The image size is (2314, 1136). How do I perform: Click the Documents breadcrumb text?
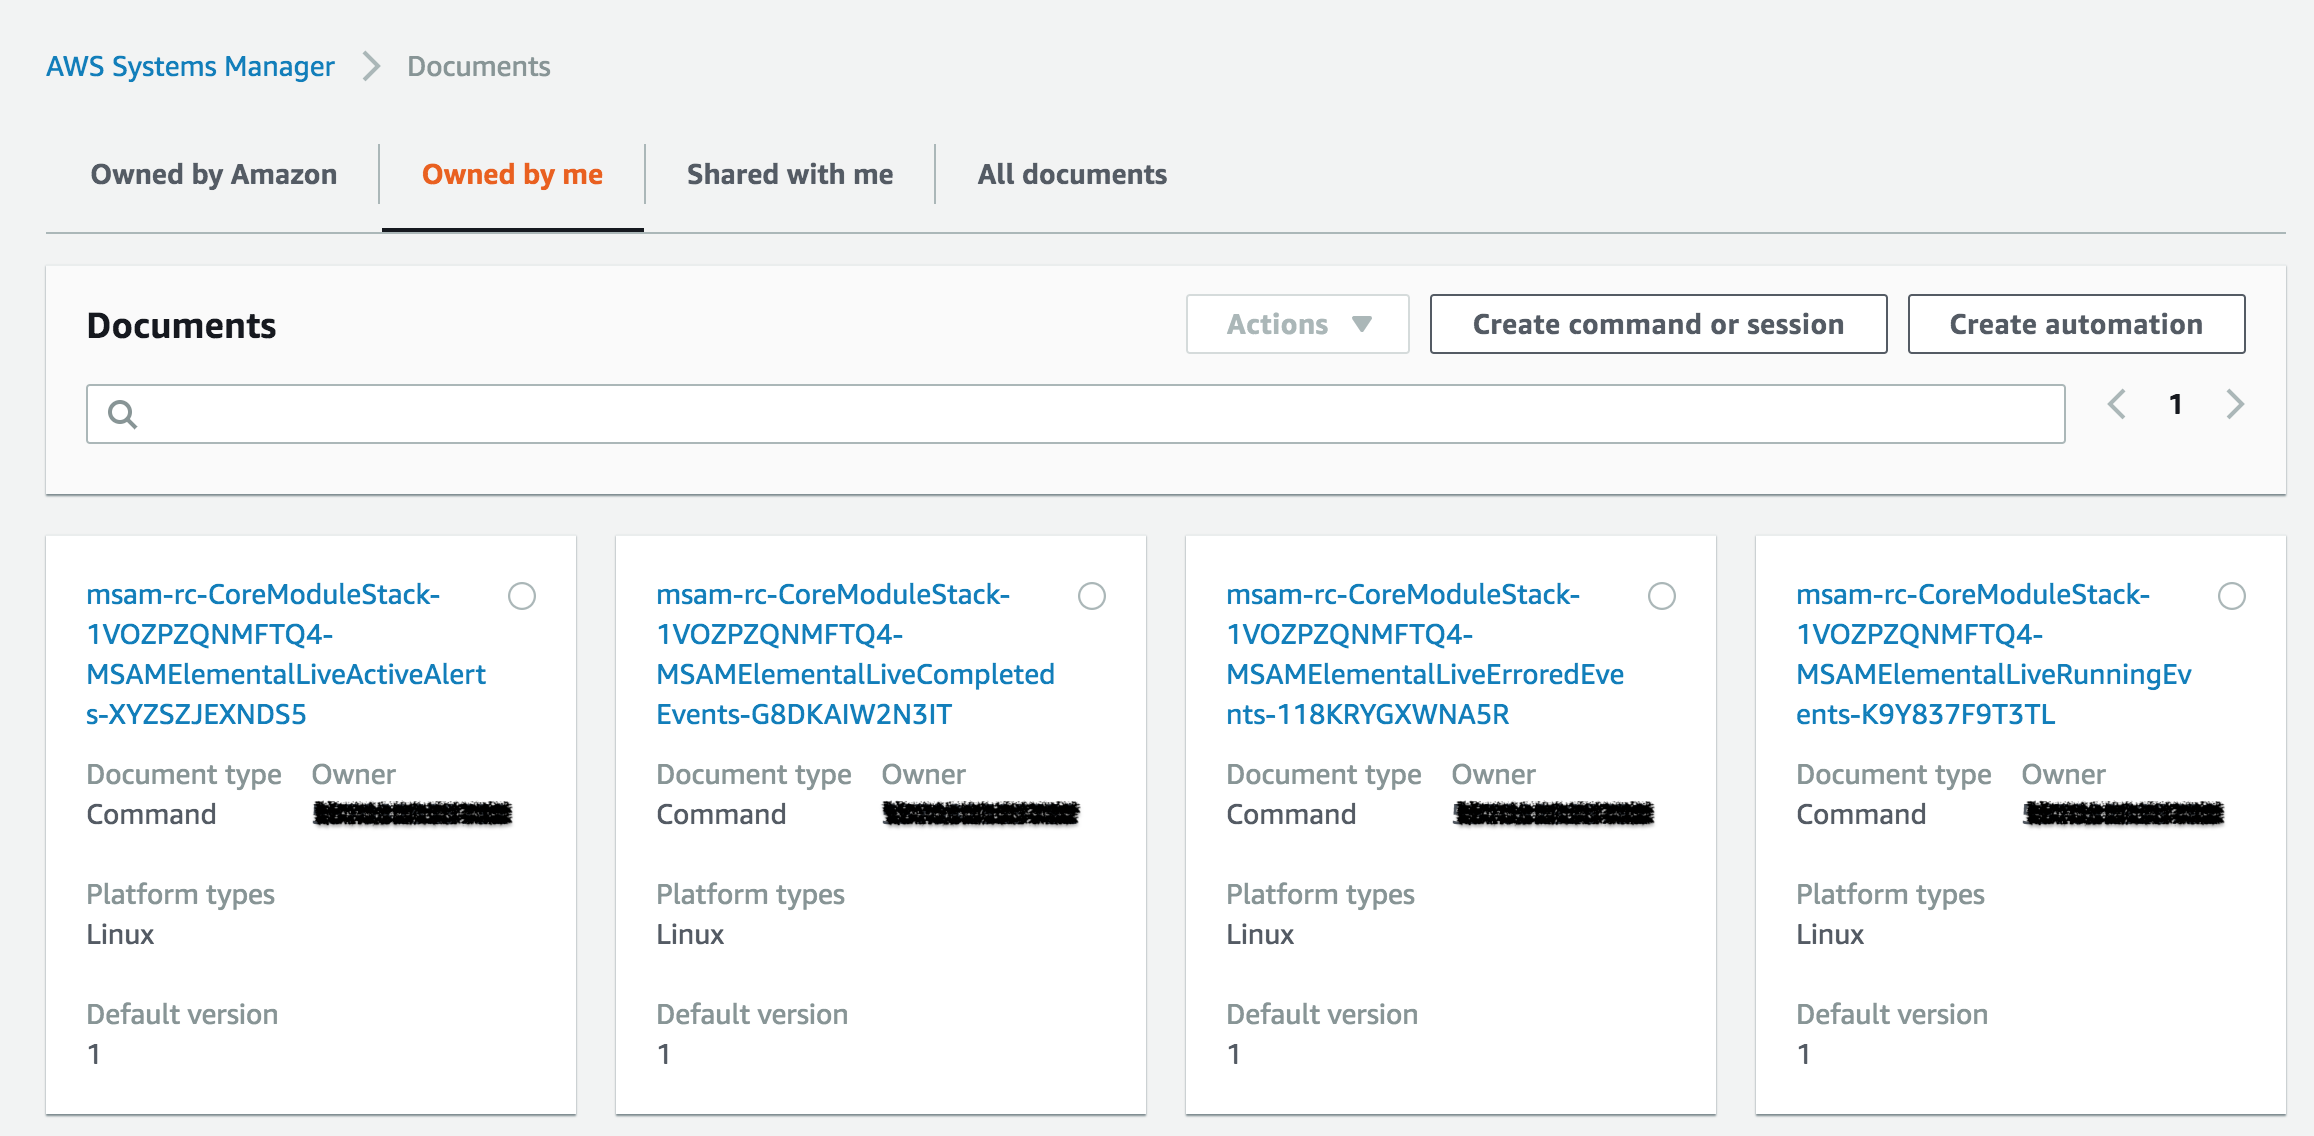[x=479, y=67]
